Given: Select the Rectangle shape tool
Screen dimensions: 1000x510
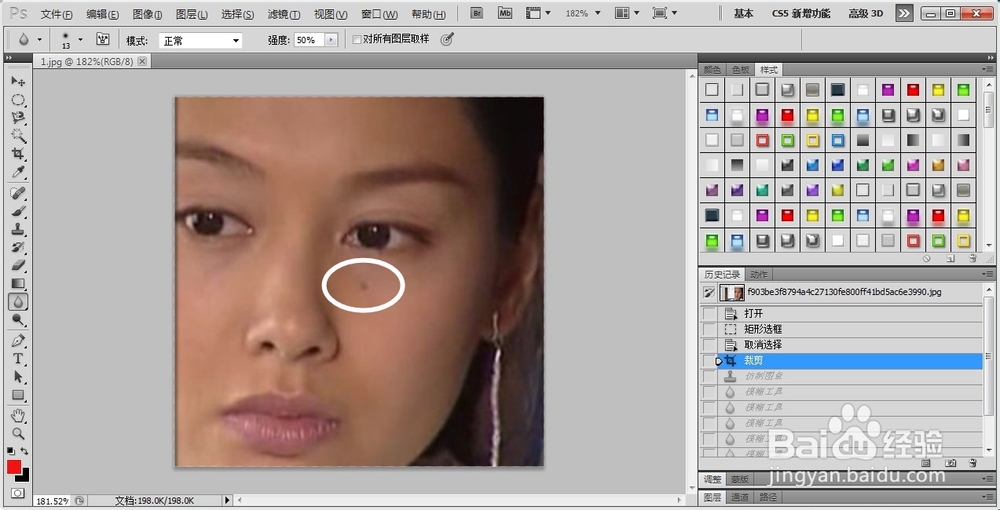Looking at the screenshot, I should [18, 395].
